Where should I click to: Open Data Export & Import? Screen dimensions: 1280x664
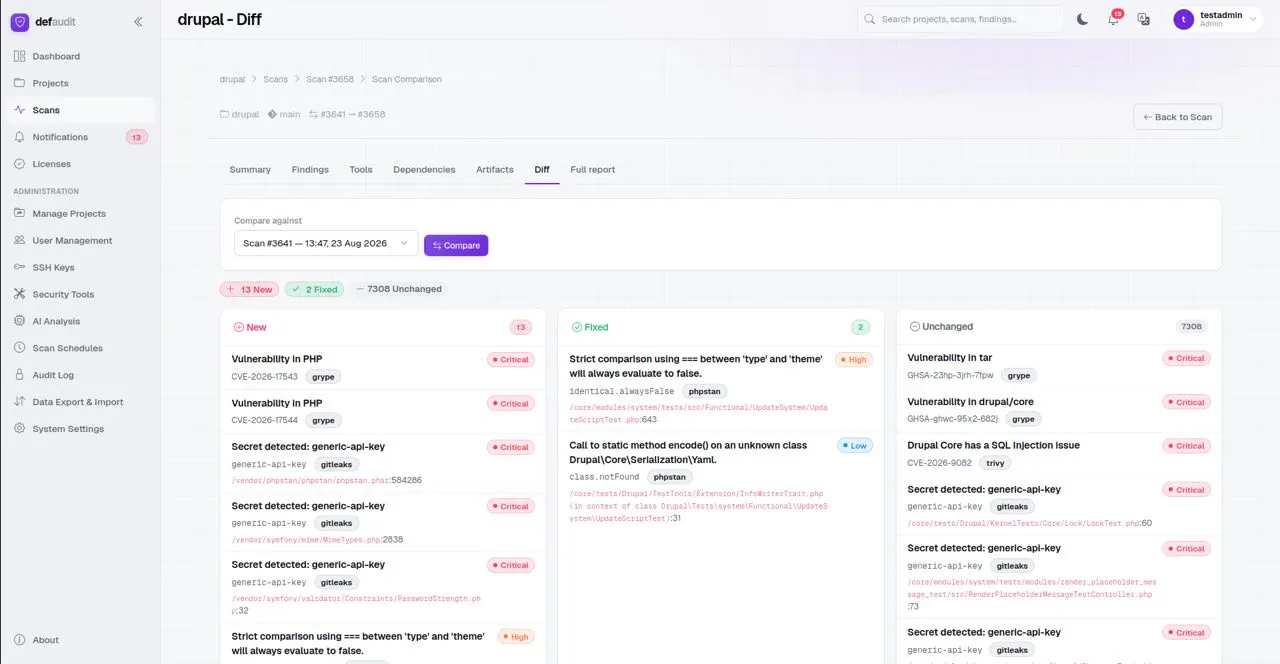coord(80,402)
